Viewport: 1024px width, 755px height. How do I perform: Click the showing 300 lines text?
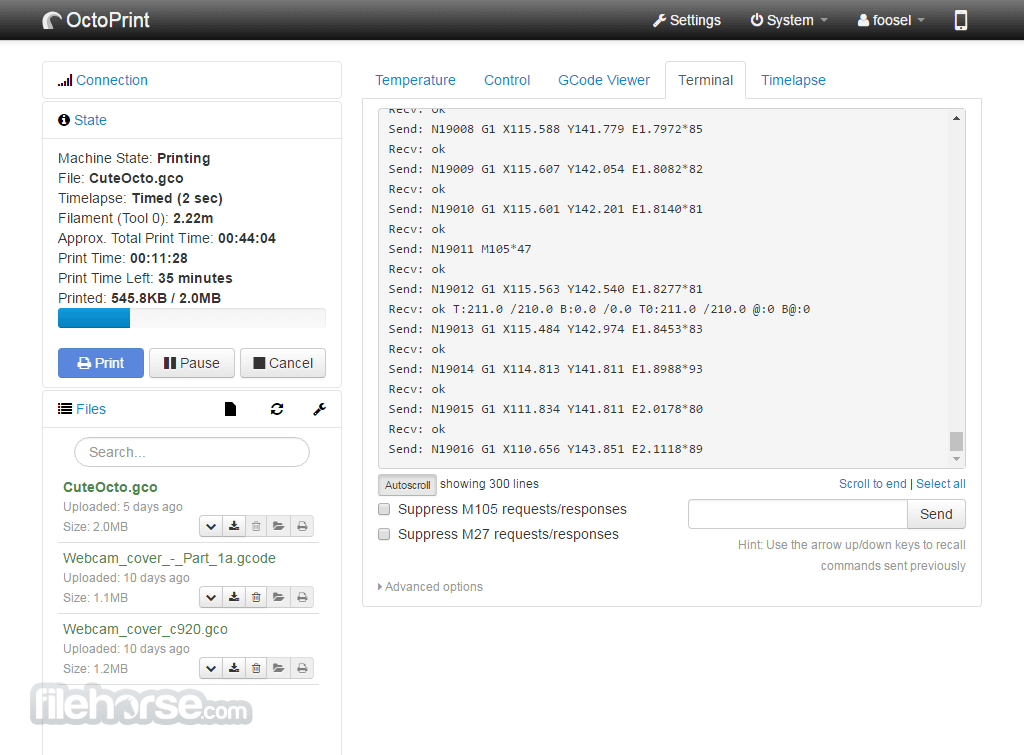pyautogui.click(x=489, y=484)
